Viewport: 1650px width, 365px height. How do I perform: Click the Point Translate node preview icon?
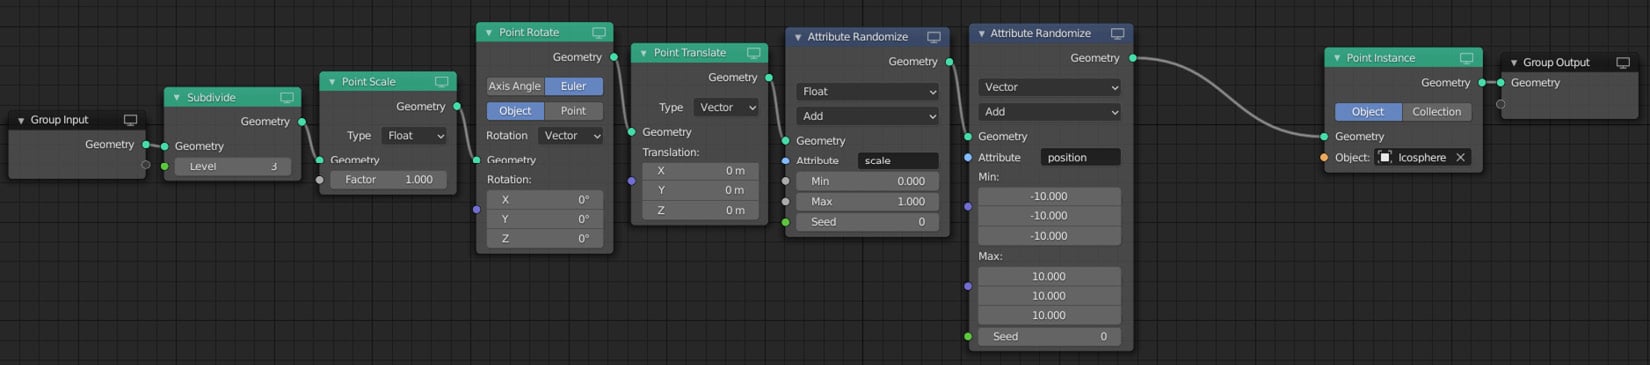[753, 53]
